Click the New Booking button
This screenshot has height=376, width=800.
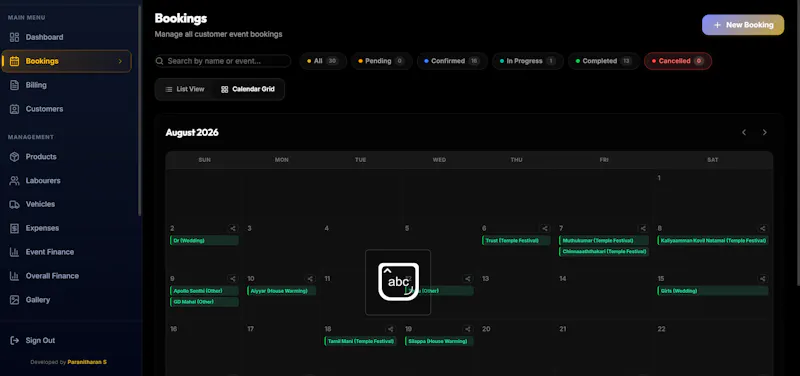pos(743,25)
